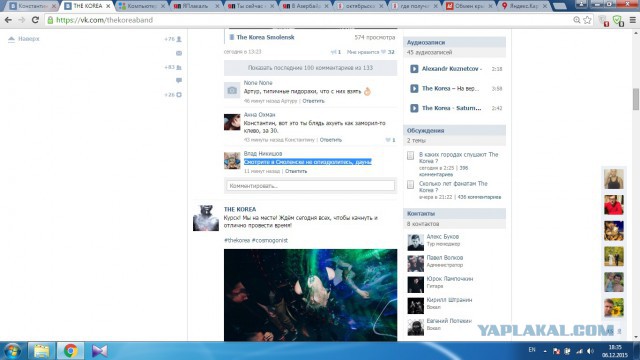Show last 100 comments of 133
The image size is (640, 360).
point(310,68)
